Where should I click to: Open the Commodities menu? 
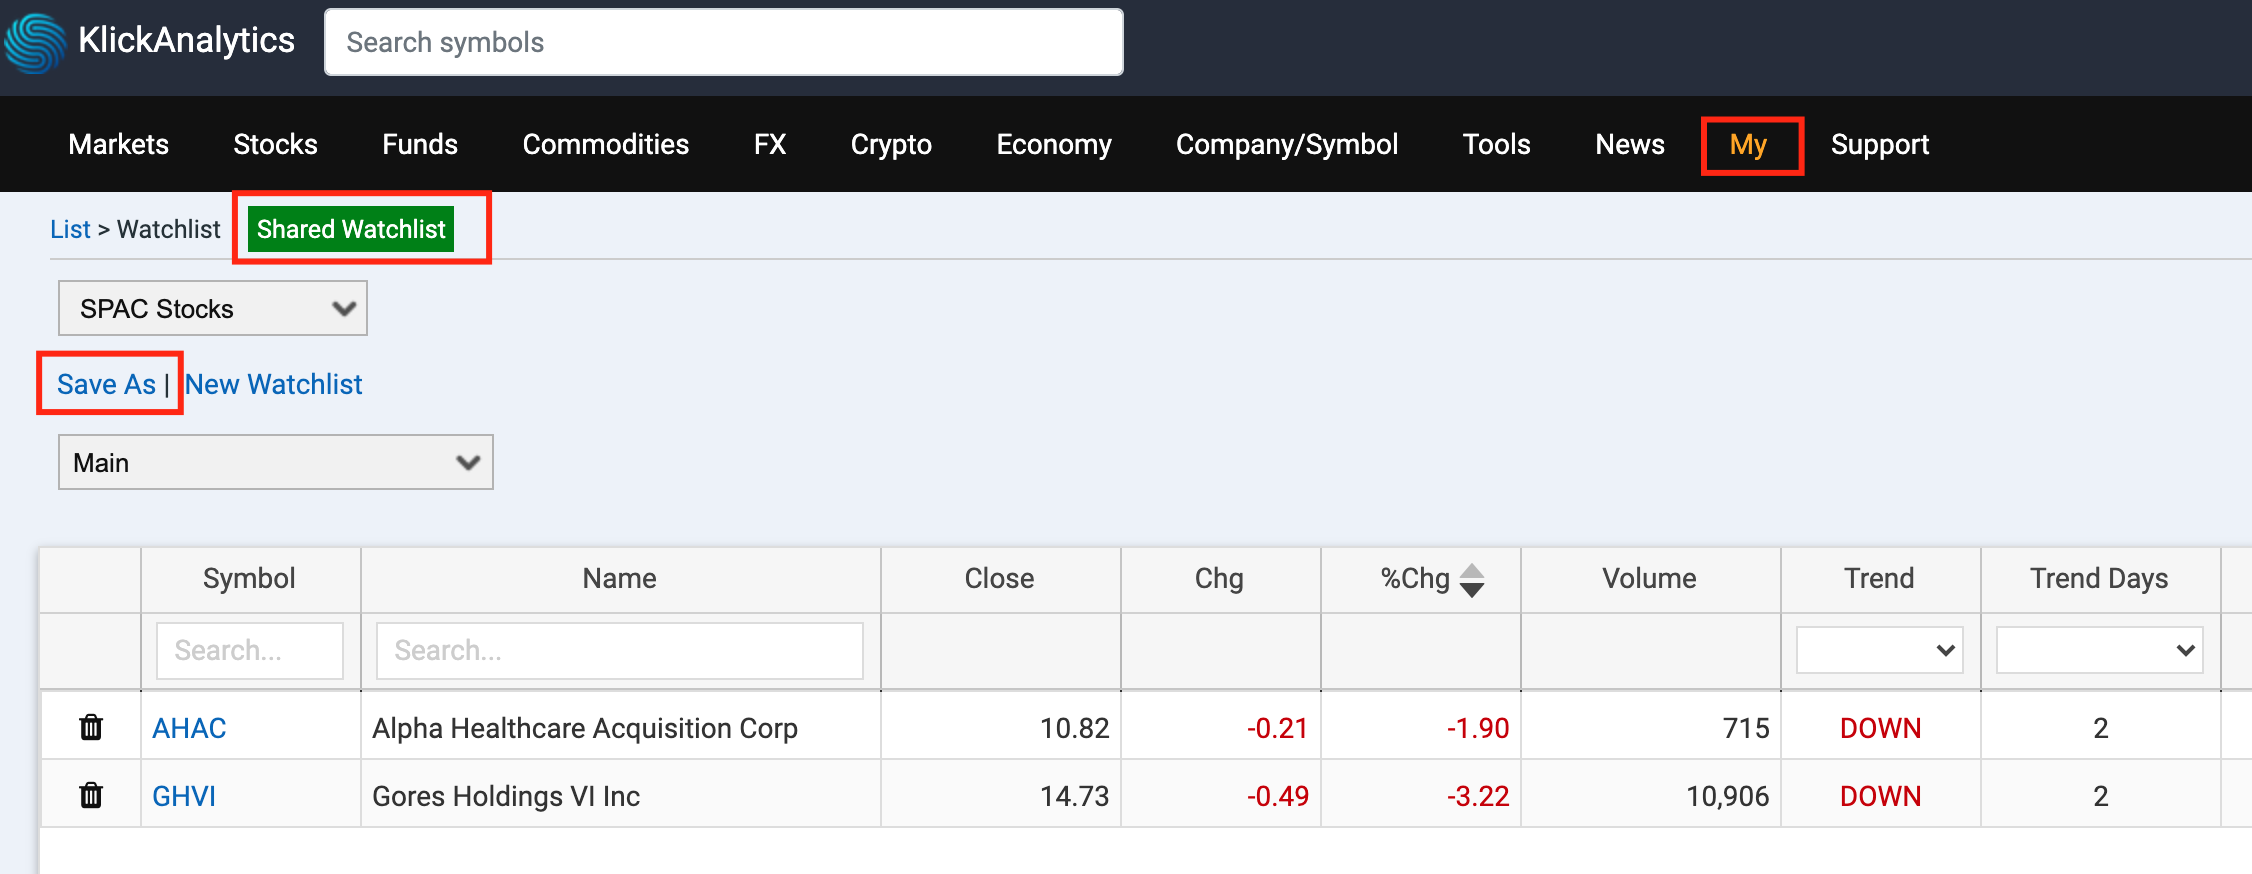coord(606,144)
